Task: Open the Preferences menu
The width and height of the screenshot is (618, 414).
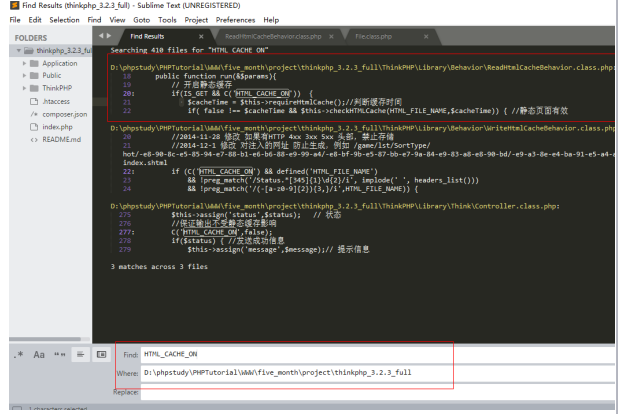Action: point(235,20)
